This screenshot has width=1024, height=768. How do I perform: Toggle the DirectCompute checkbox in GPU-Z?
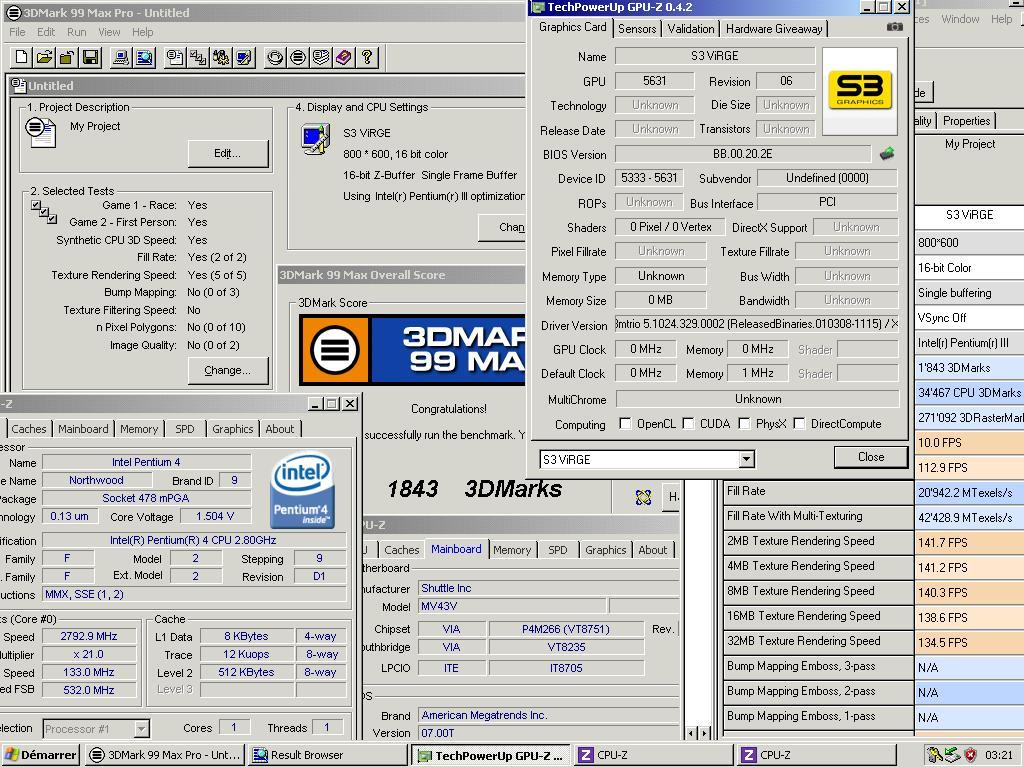(x=799, y=424)
